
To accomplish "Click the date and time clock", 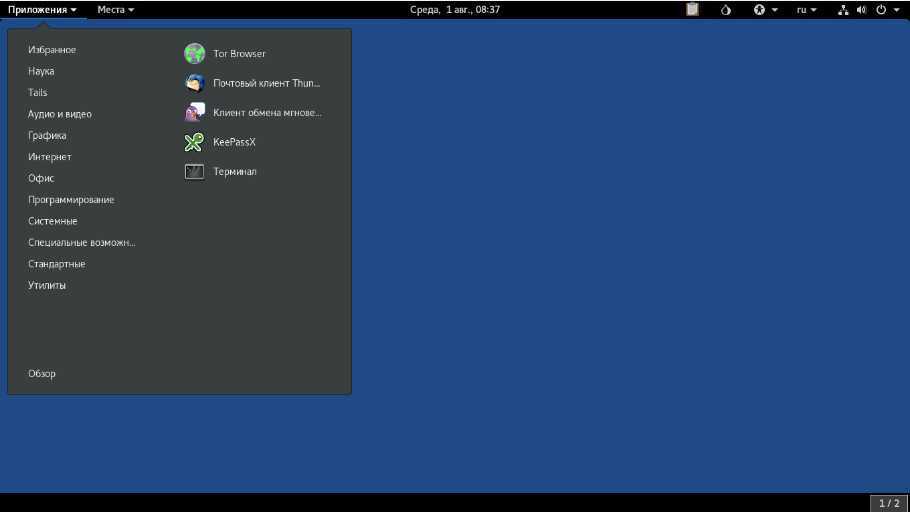I will [455, 10].
